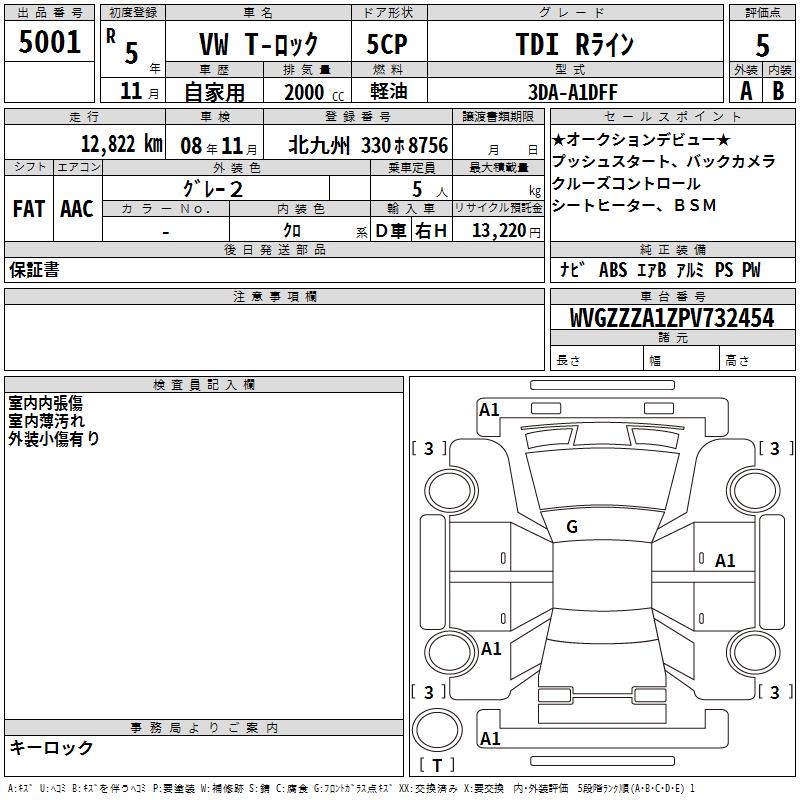
Task: Select genuine equipment ナビ
Action: pos(571,269)
